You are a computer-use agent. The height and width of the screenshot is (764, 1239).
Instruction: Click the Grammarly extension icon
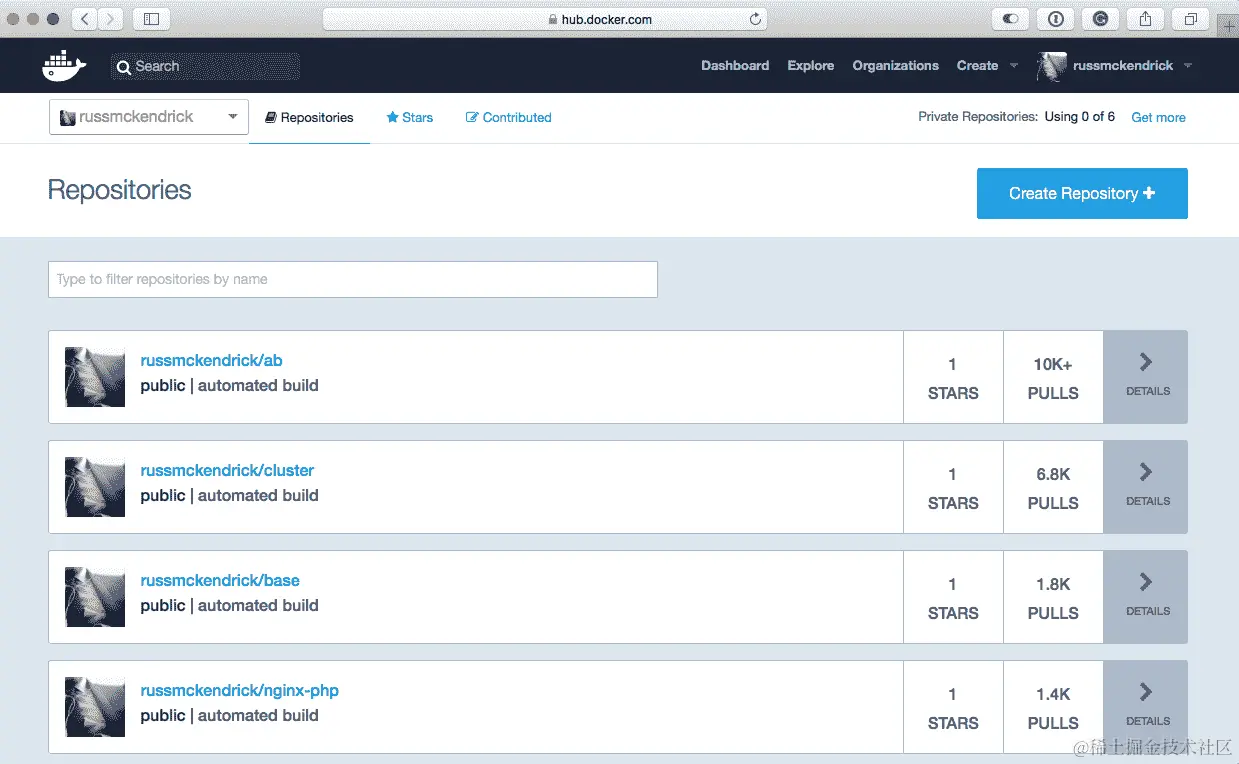[x=1100, y=19]
